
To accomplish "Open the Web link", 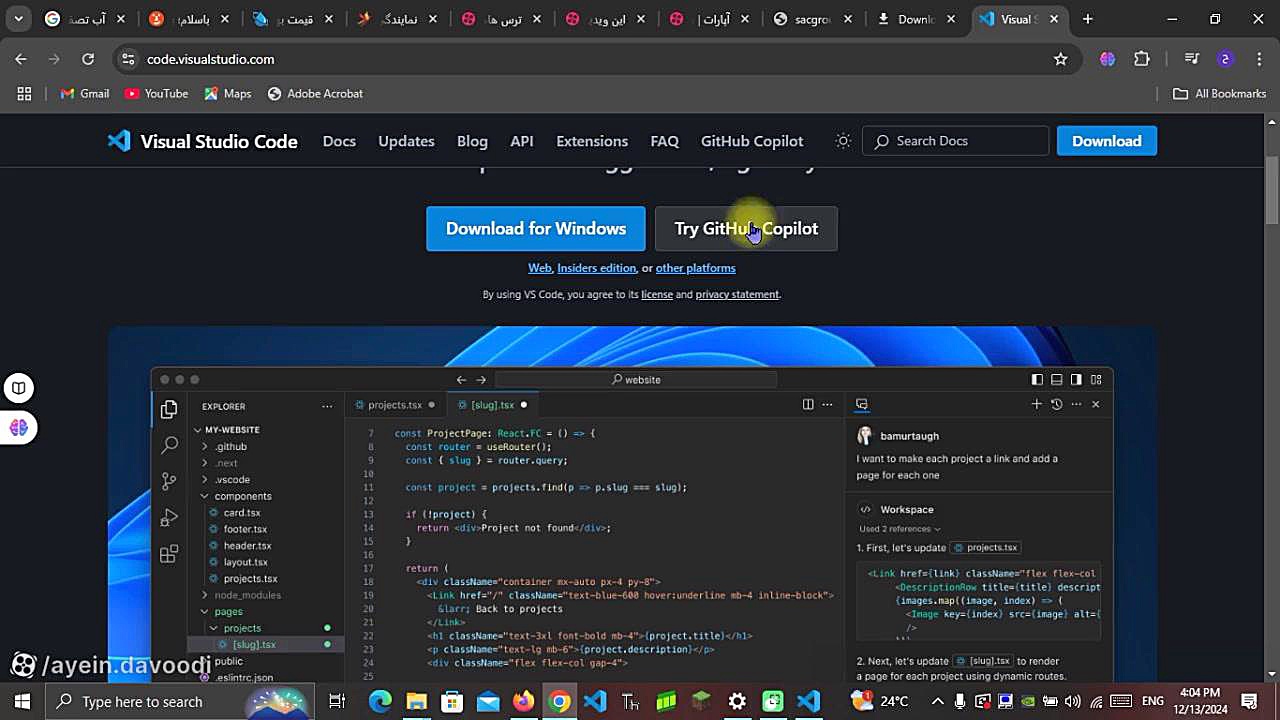I will tap(540, 268).
